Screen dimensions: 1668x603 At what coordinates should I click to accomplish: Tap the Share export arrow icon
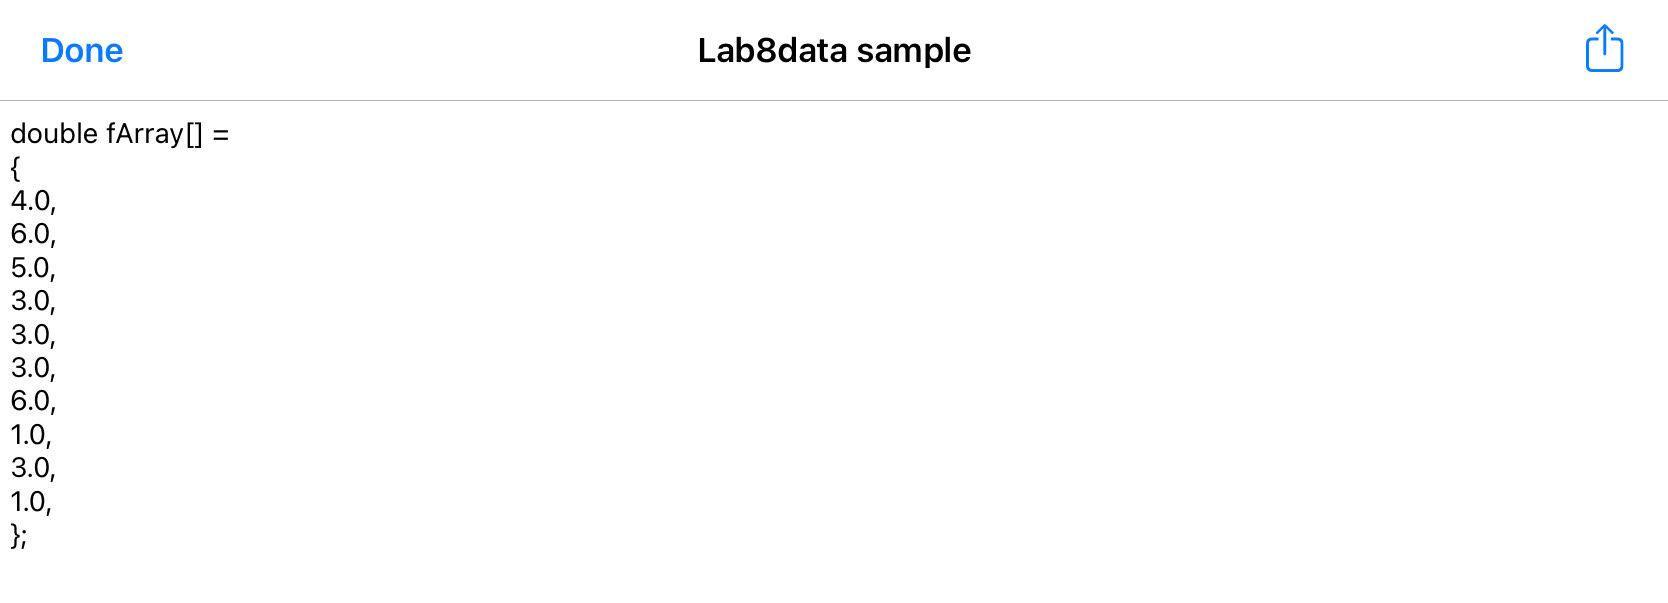(x=1605, y=48)
